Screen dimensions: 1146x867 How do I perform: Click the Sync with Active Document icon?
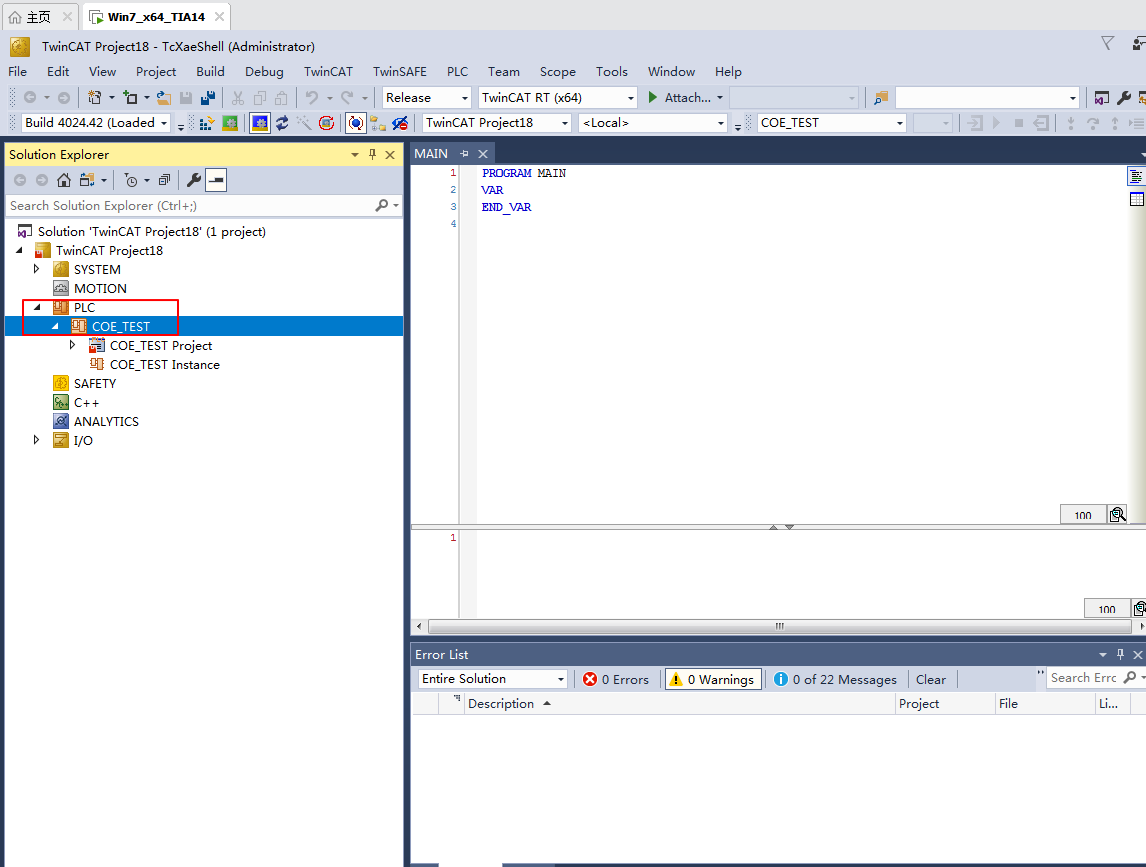coord(87,180)
